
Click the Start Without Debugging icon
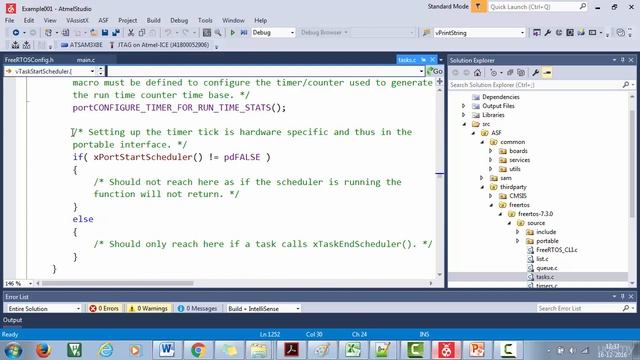coord(244,33)
